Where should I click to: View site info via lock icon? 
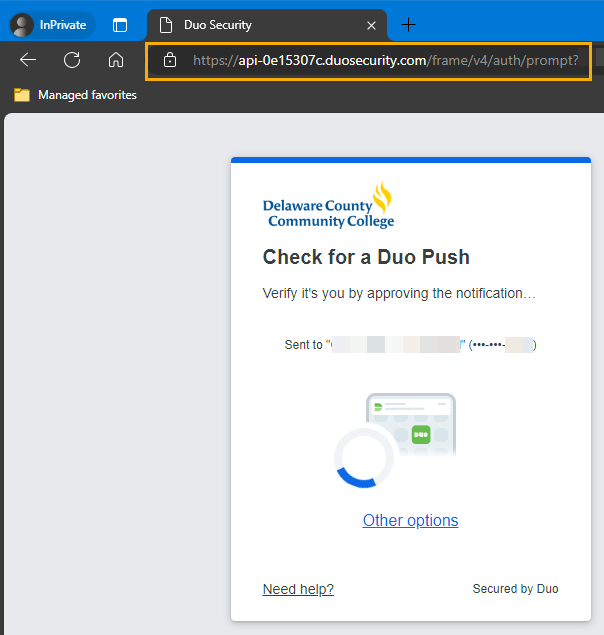[170, 60]
